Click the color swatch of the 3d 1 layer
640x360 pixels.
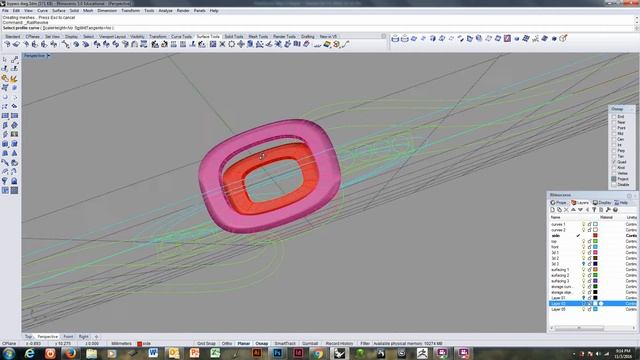point(596,253)
